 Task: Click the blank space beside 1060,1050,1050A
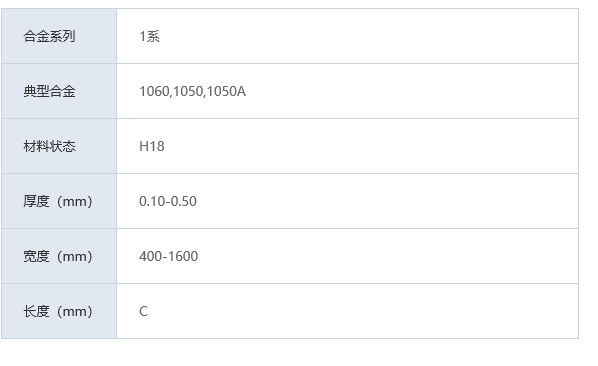(x=412, y=91)
